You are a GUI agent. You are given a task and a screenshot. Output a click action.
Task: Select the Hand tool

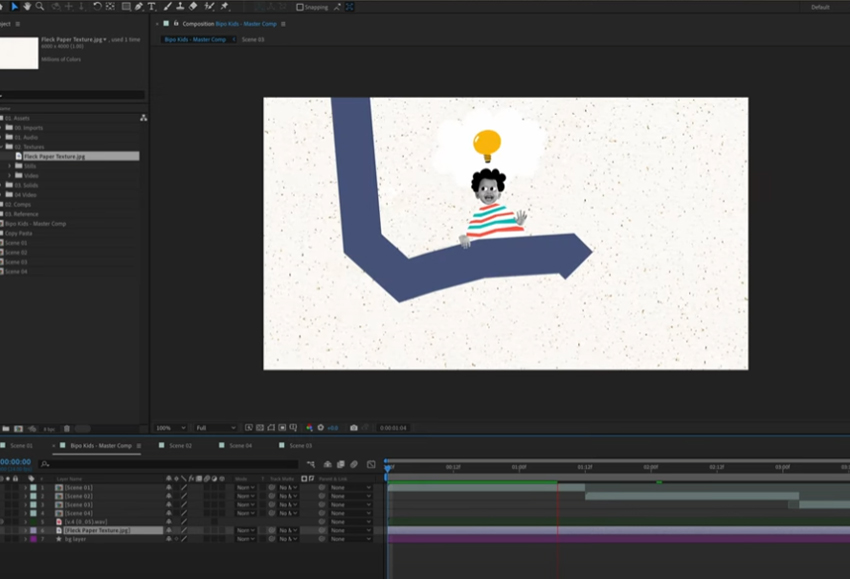point(27,7)
